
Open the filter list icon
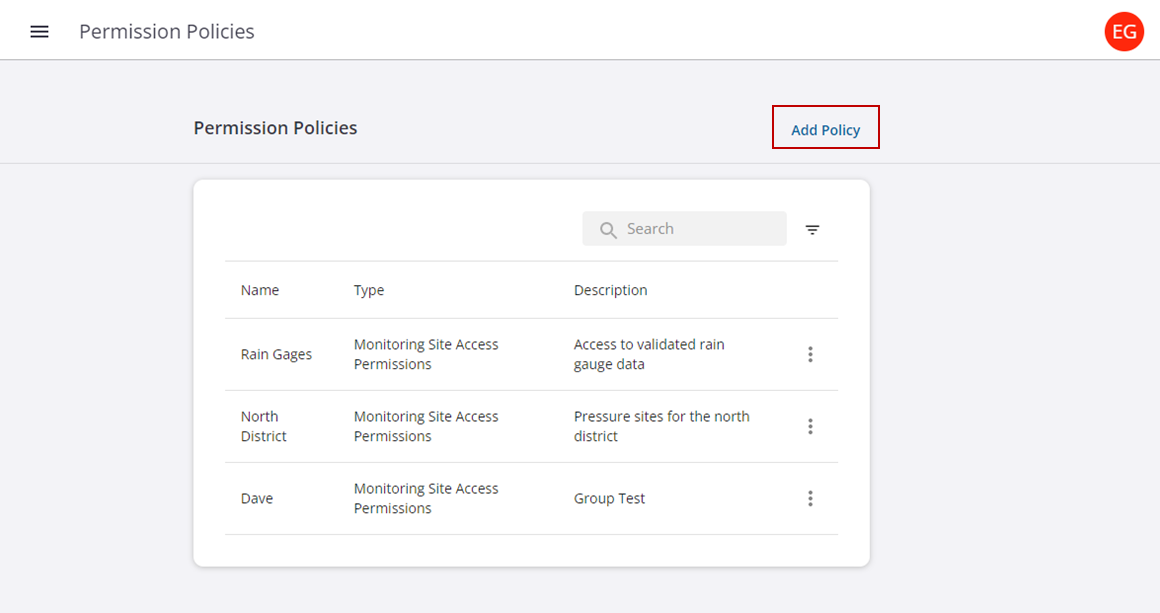click(812, 230)
